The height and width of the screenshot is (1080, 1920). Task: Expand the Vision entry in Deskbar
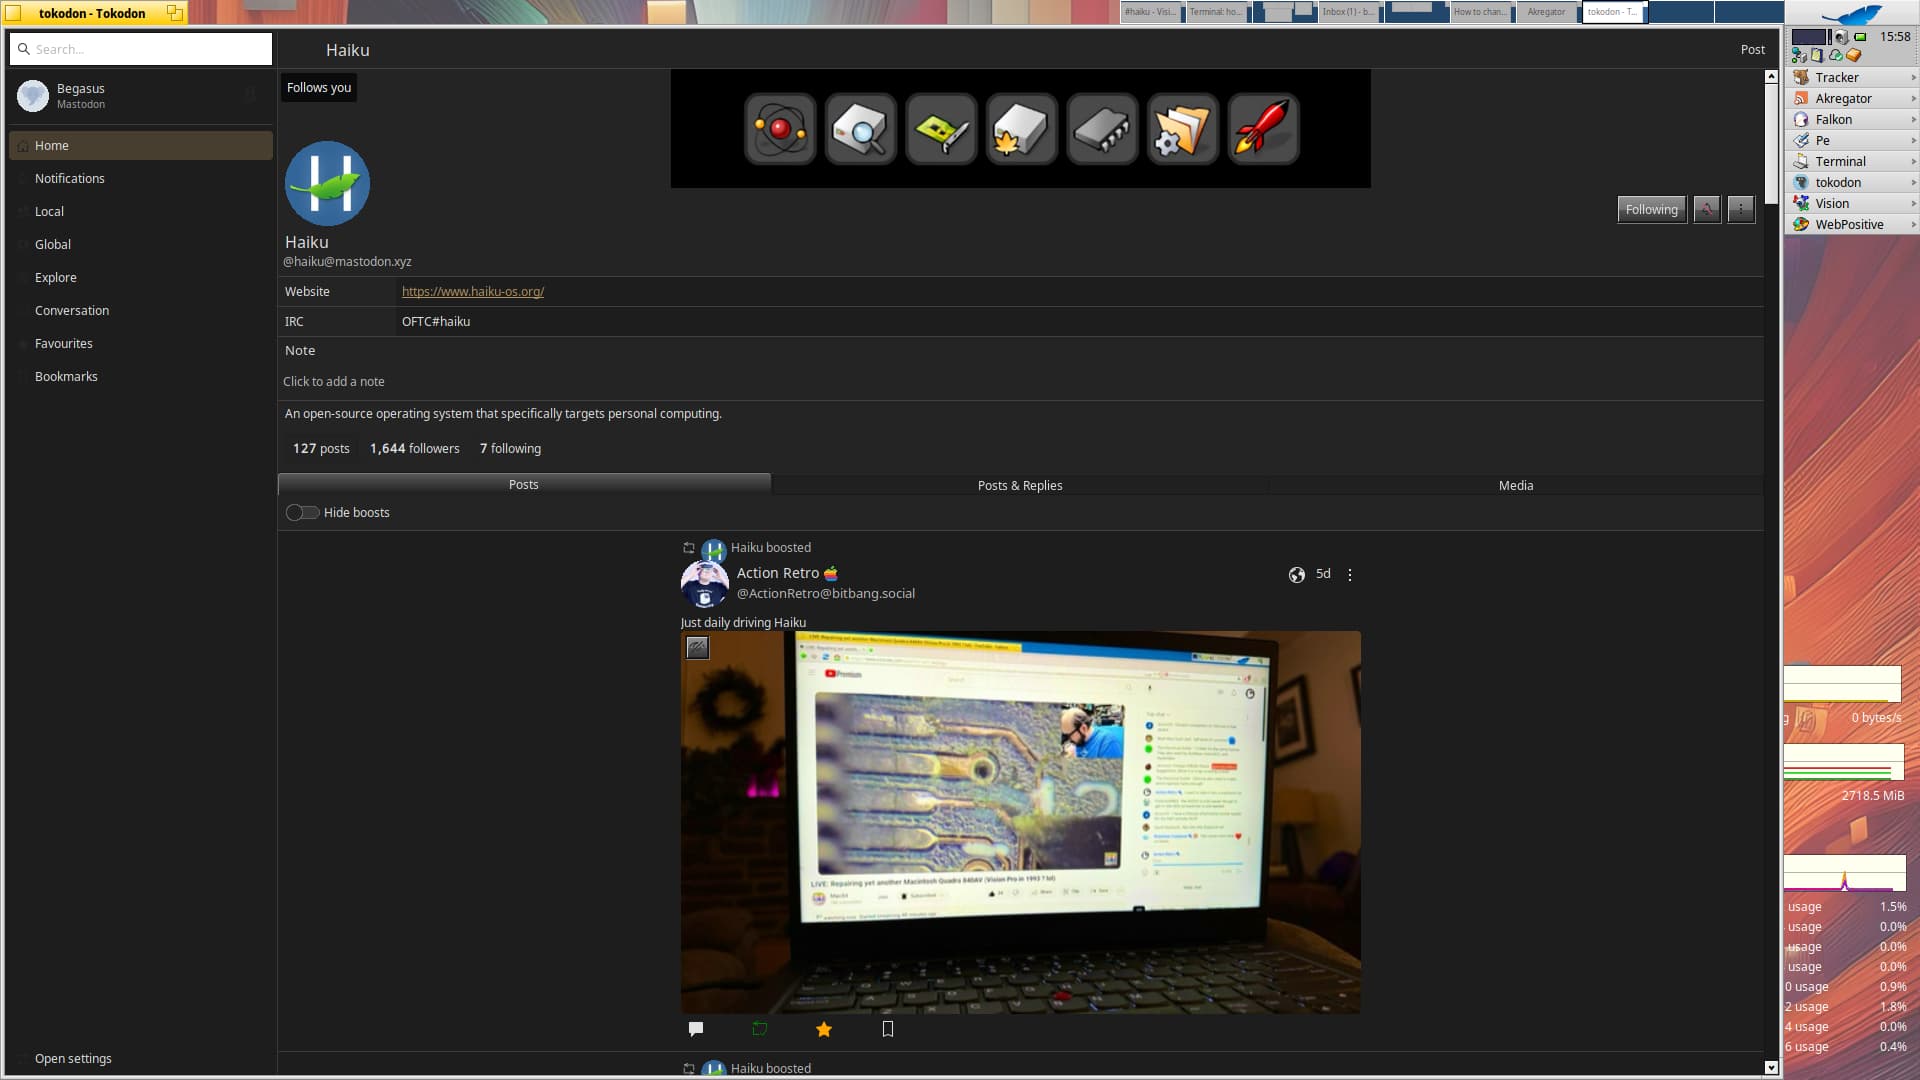coord(1913,203)
